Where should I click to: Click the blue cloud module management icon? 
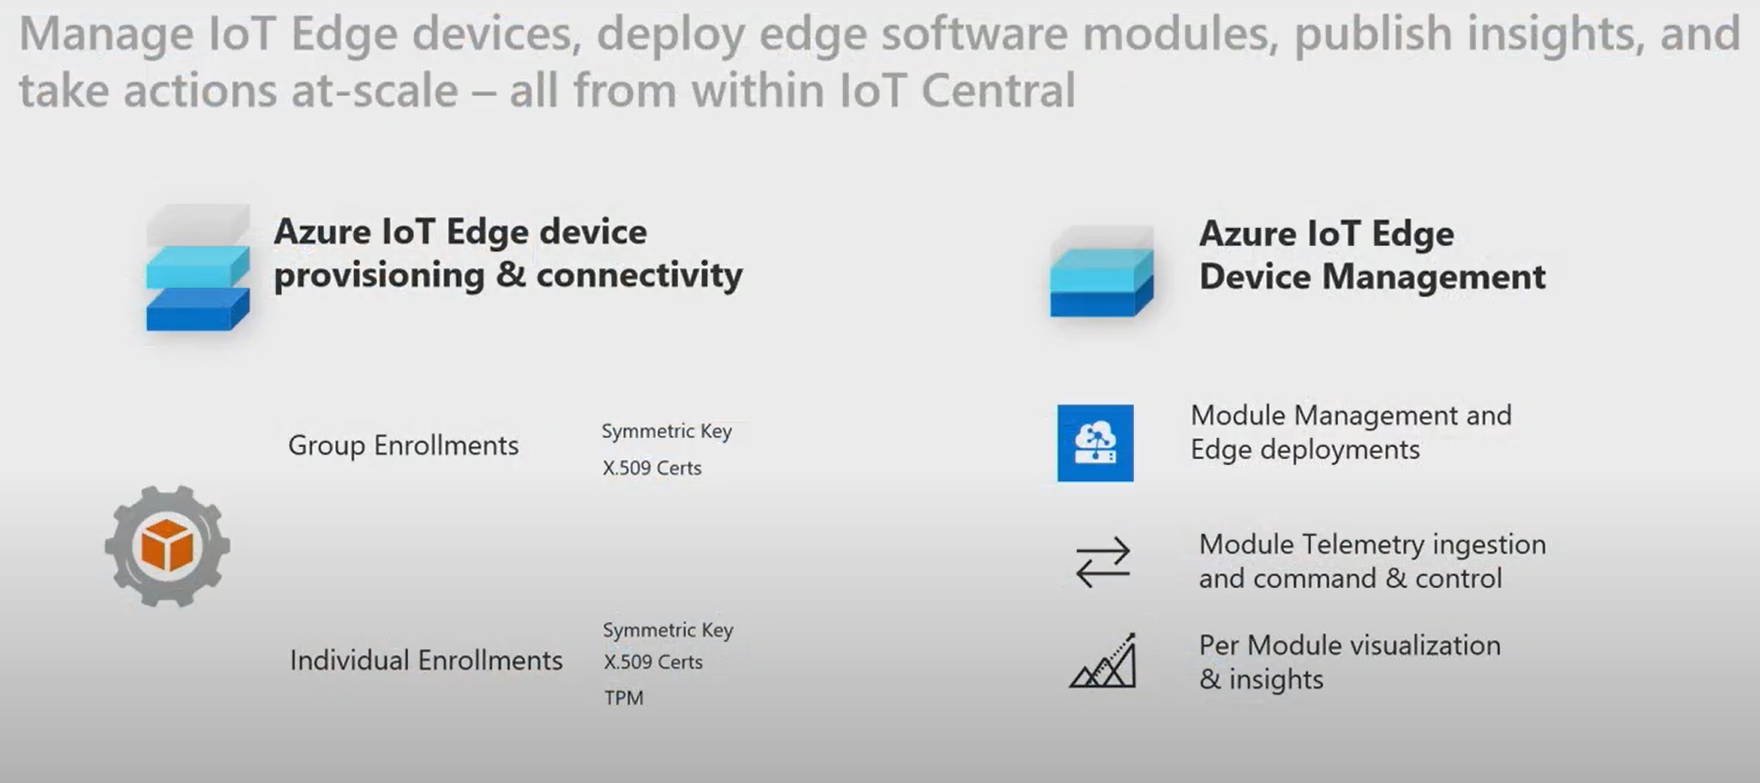pos(1095,443)
